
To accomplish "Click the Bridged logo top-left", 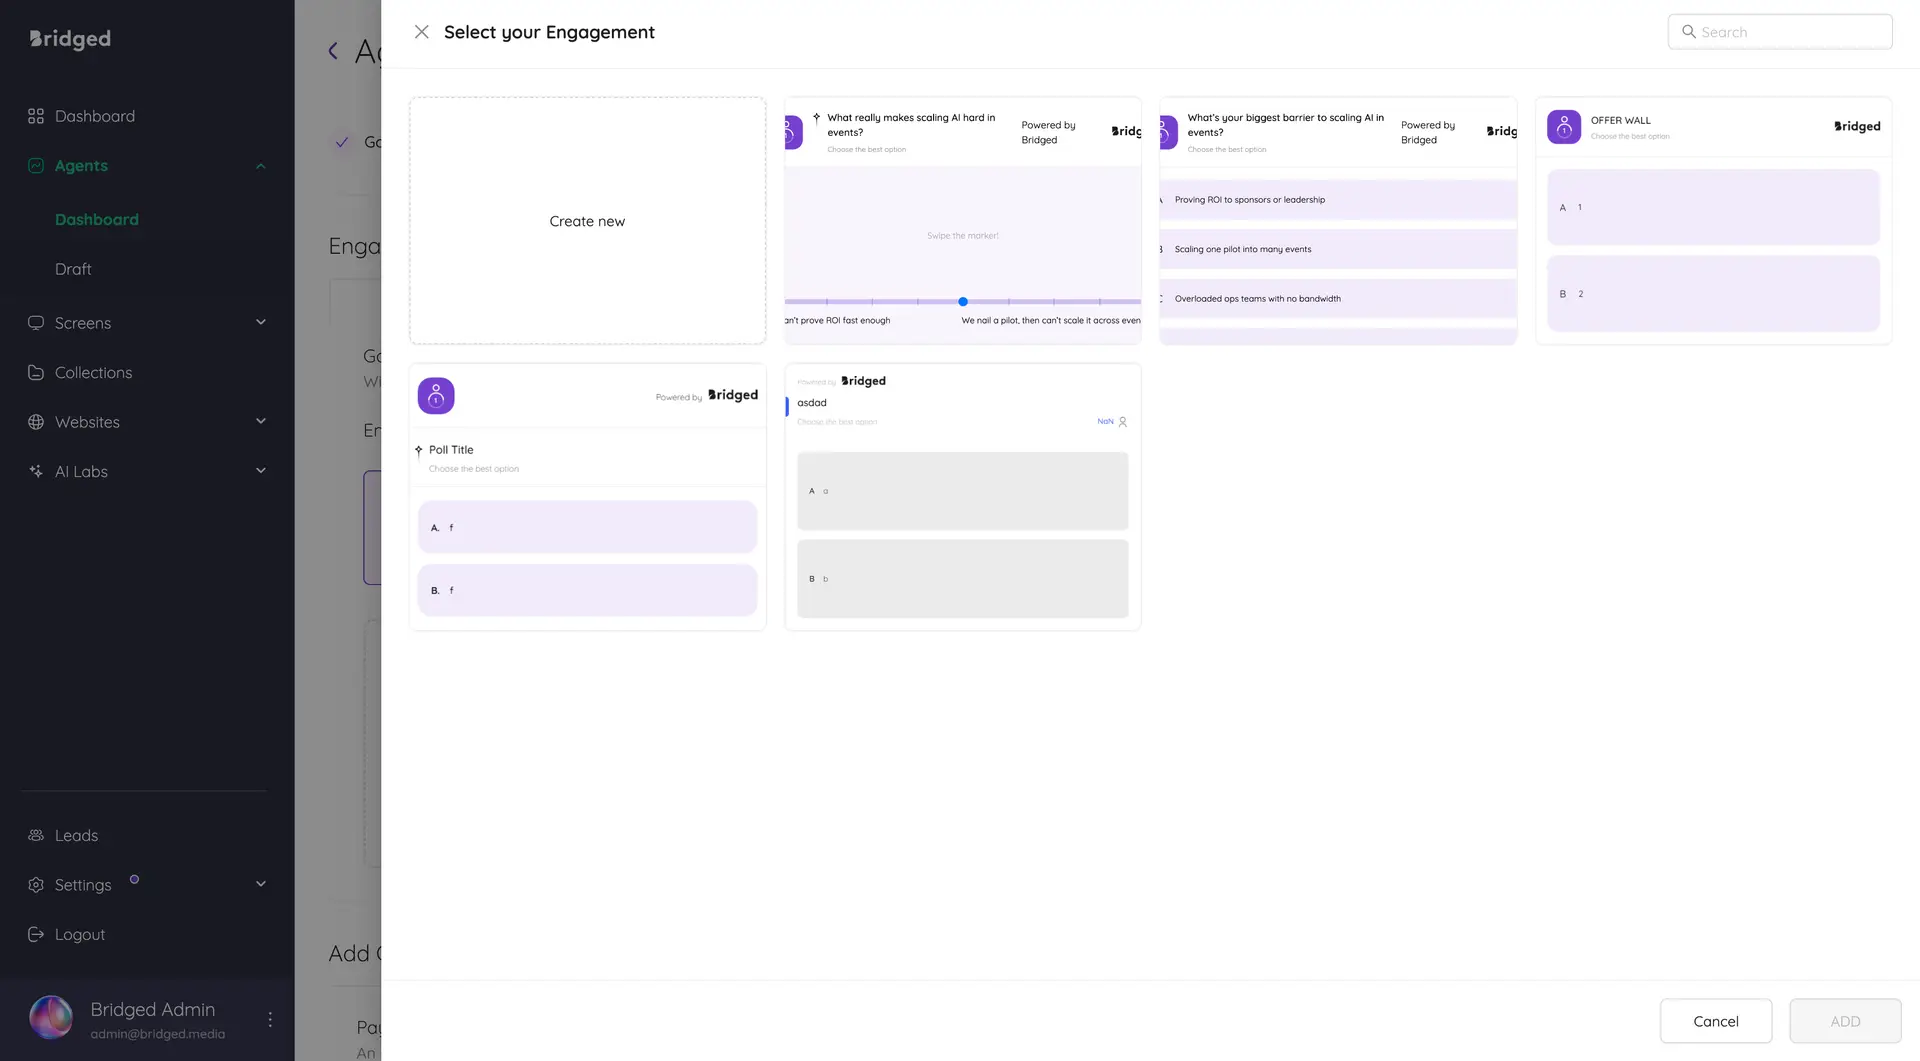I will [69, 39].
